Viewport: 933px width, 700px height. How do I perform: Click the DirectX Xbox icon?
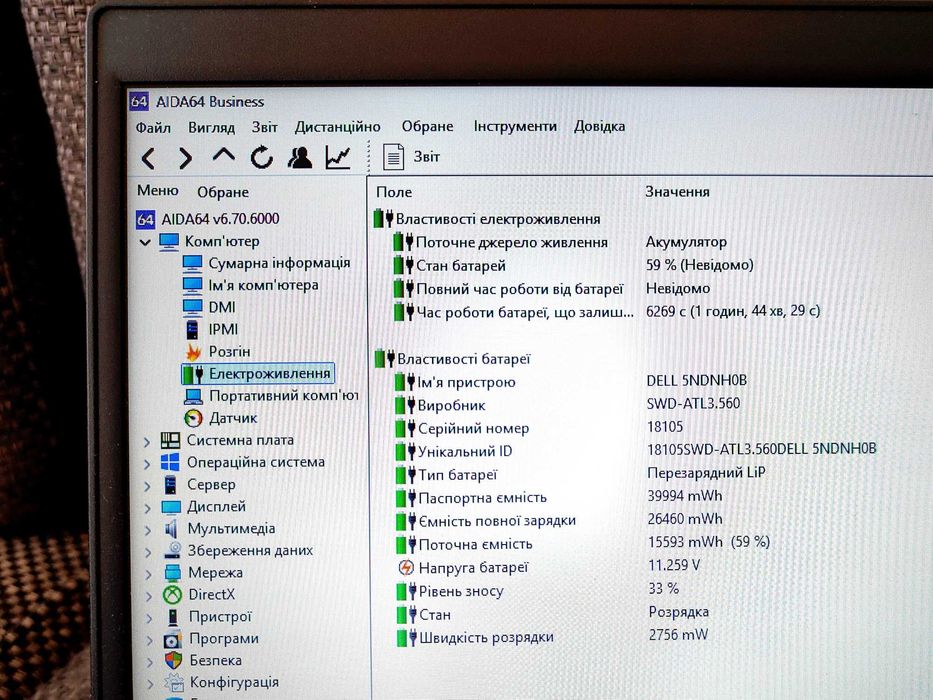173,594
